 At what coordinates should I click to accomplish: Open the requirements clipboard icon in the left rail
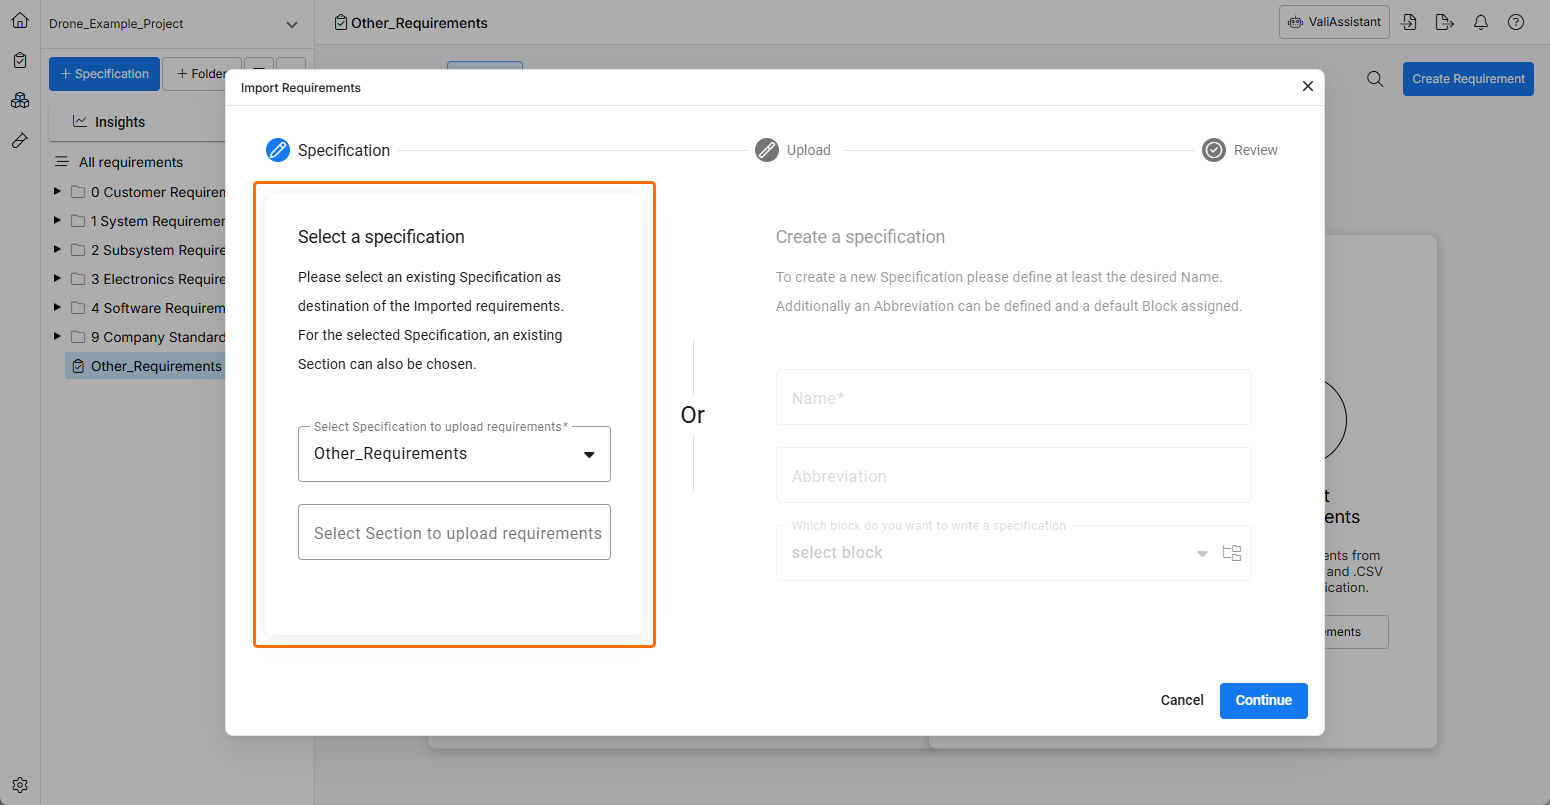point(20,60)
